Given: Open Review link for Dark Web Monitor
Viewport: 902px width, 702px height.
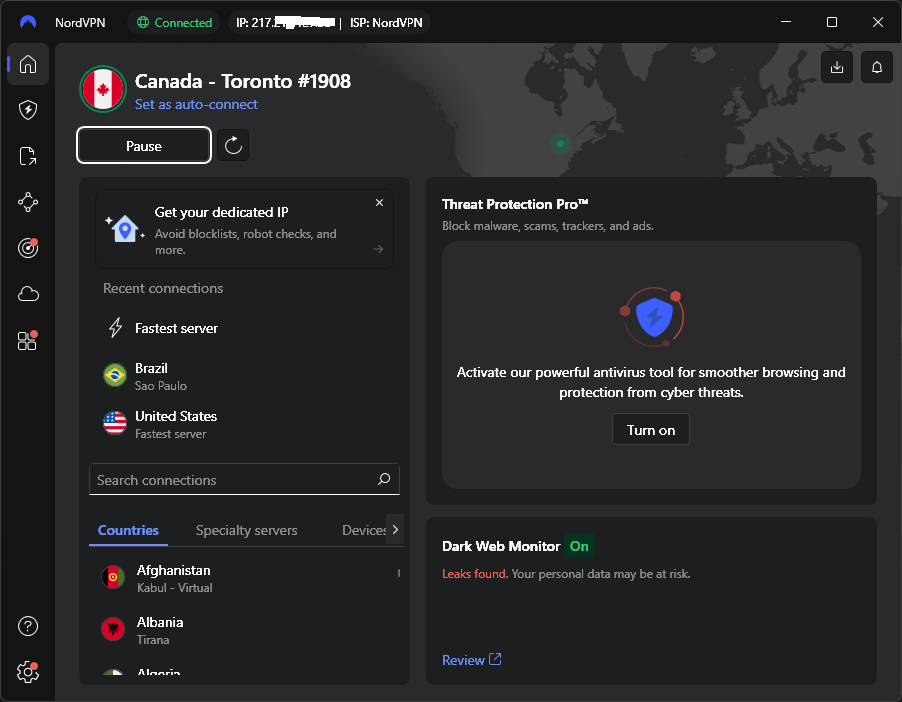Looking at the screenshot, I should tap(472, 660).
